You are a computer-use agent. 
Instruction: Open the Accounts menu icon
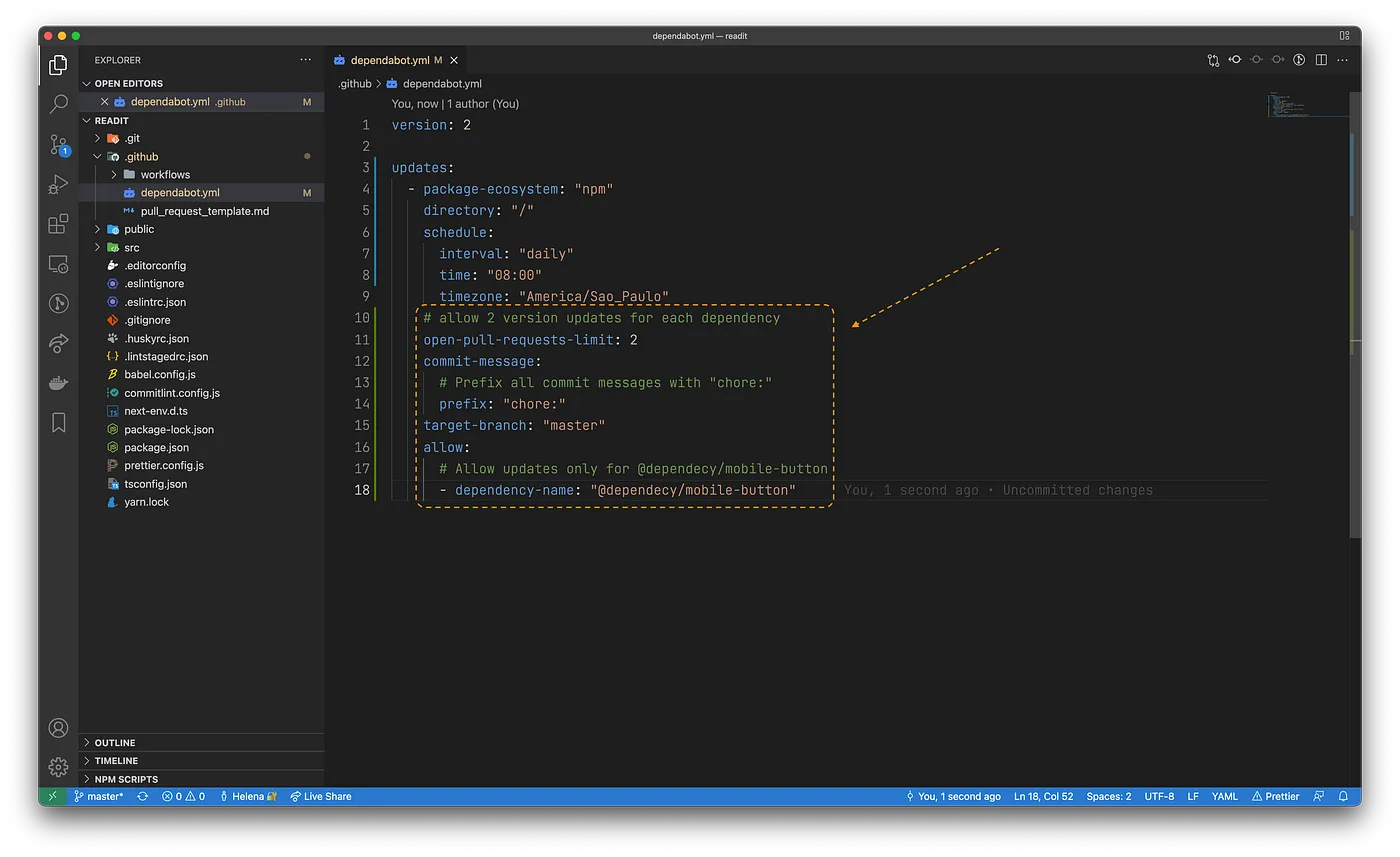tap(58, 728)
